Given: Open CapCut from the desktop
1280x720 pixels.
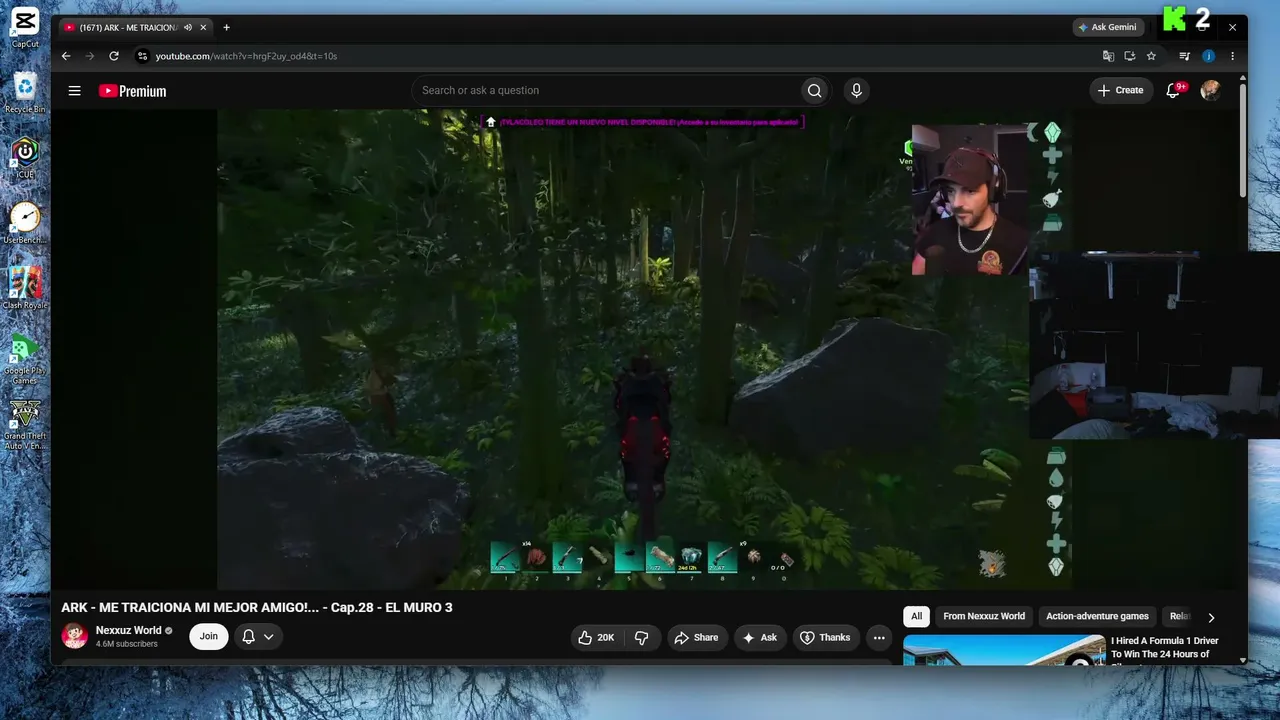Looking at the screenshot, I should point(25,27).
